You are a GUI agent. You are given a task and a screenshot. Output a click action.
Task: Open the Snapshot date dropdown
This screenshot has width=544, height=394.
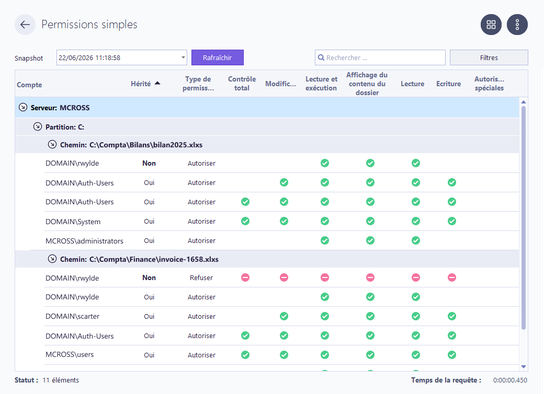[183, 58]
